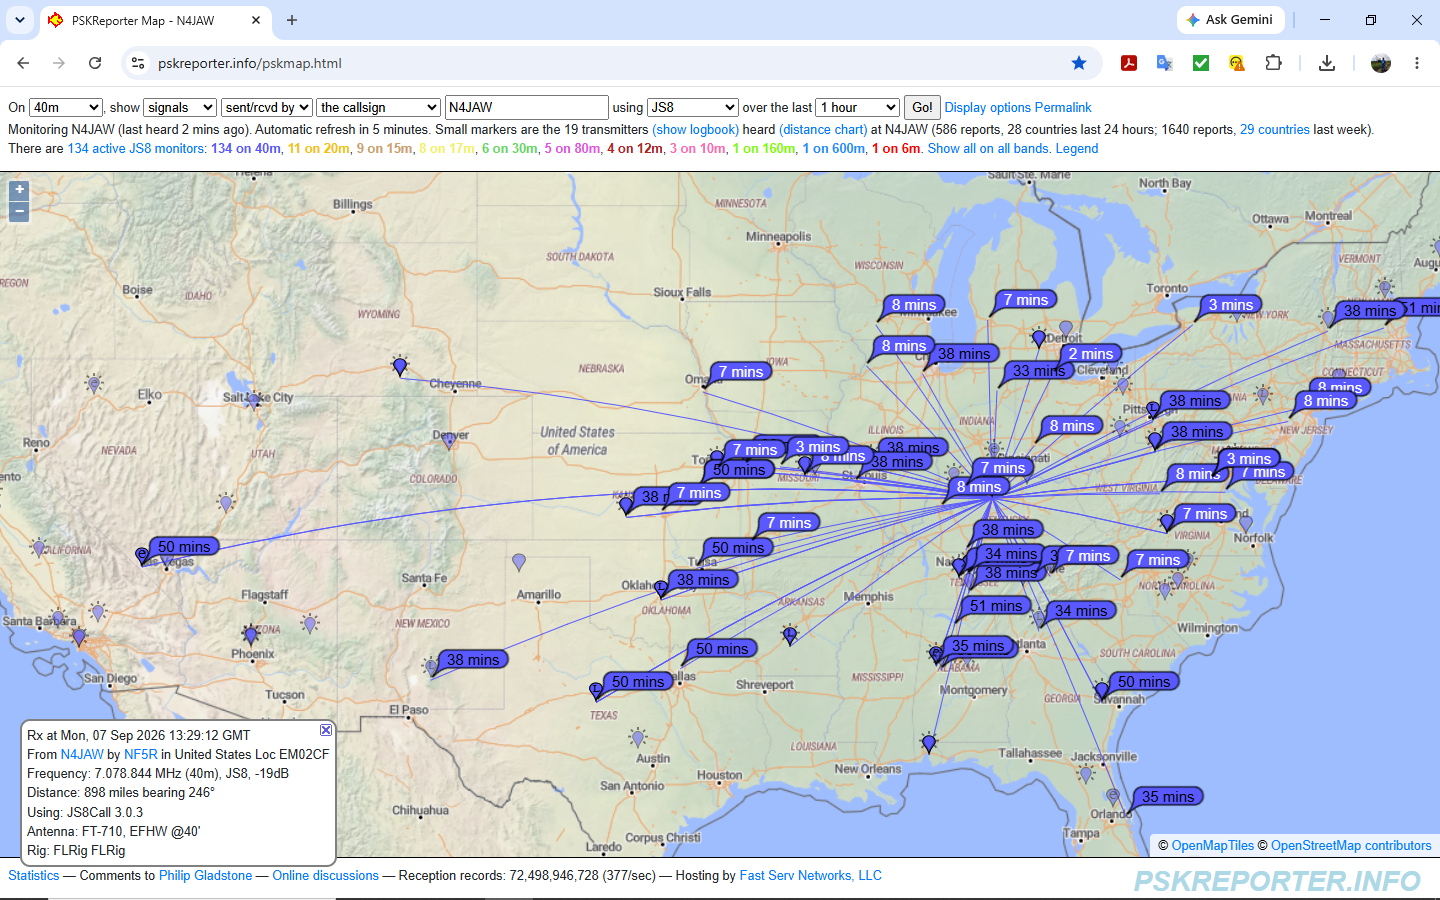Expand the 1 hour time range dropdown
Screen dimensions: 1440x900
pos(858,107)
